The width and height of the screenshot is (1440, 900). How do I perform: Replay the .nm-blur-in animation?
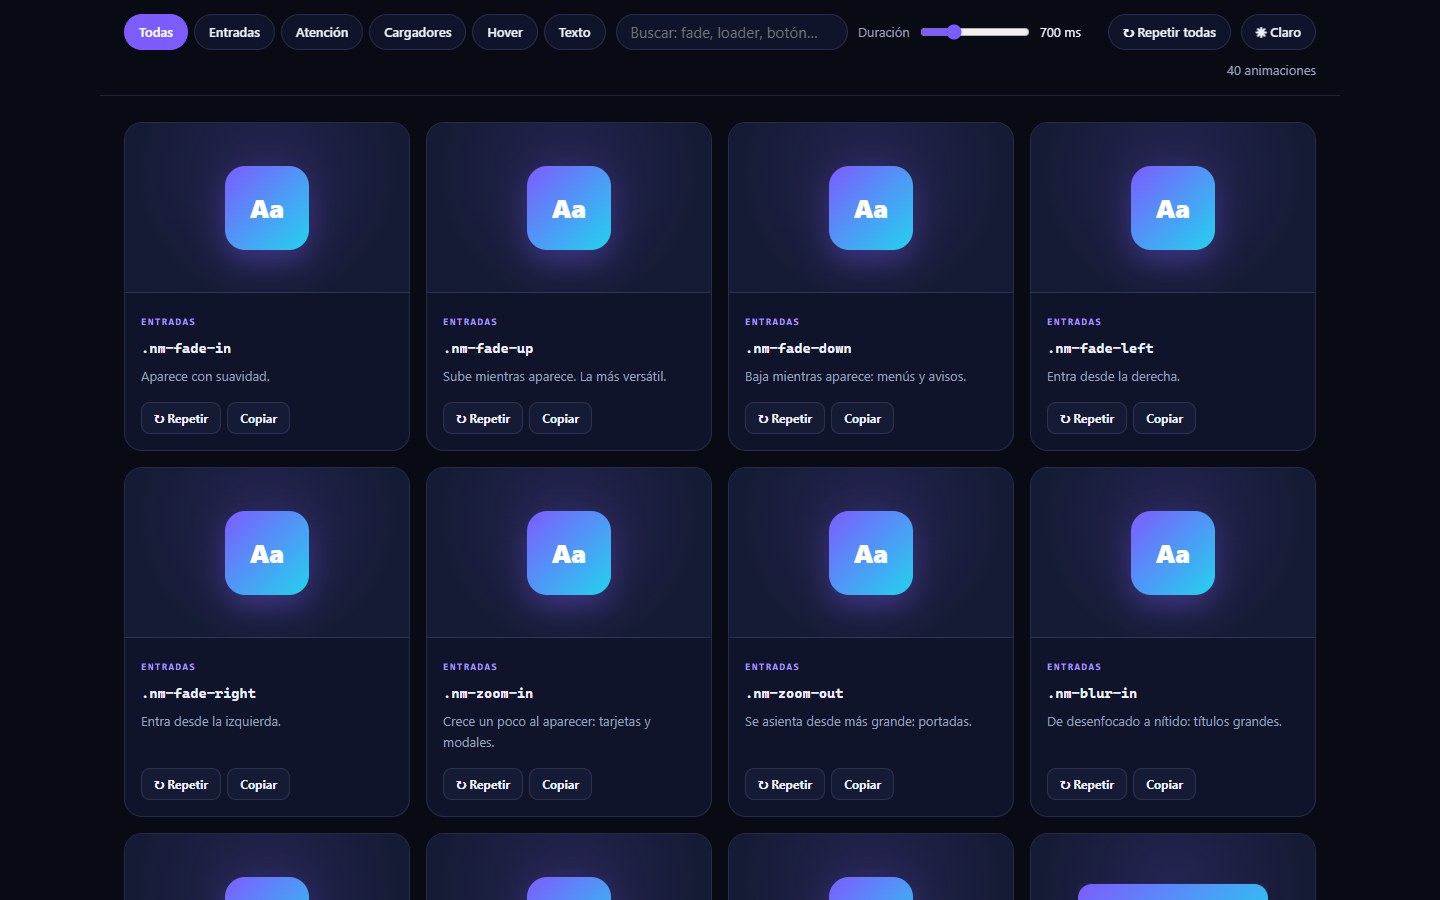click(x=1087, y=784)
